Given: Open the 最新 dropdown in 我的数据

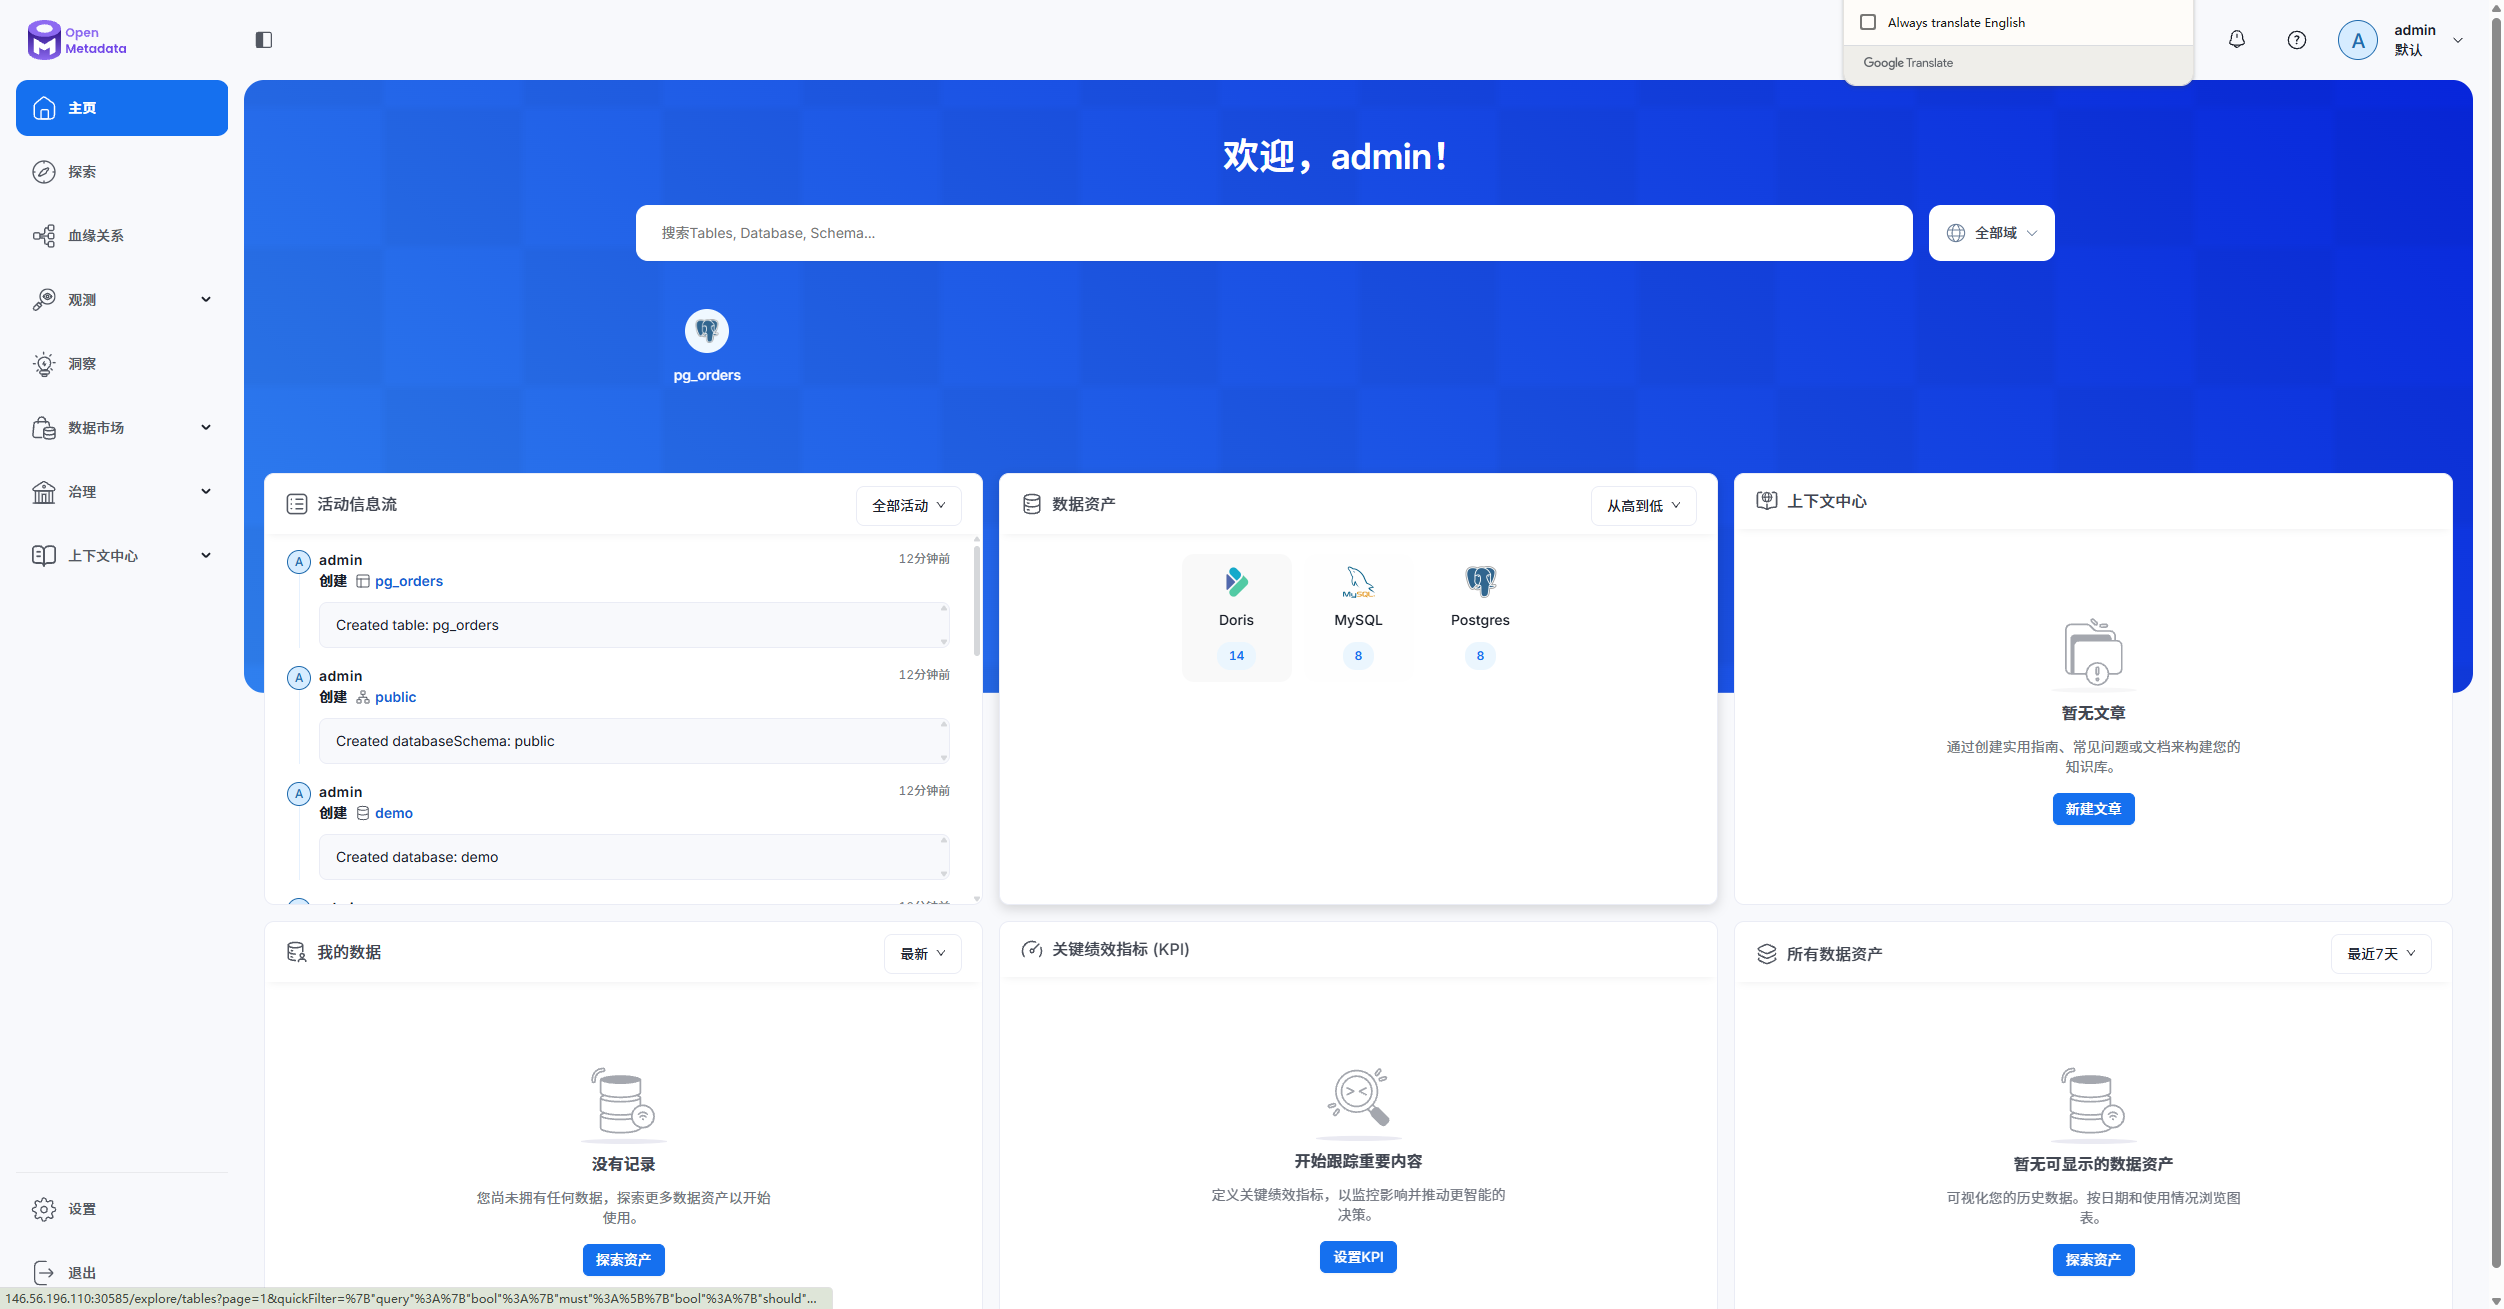Looking at the screenshot, I should [x=922, y=954].
